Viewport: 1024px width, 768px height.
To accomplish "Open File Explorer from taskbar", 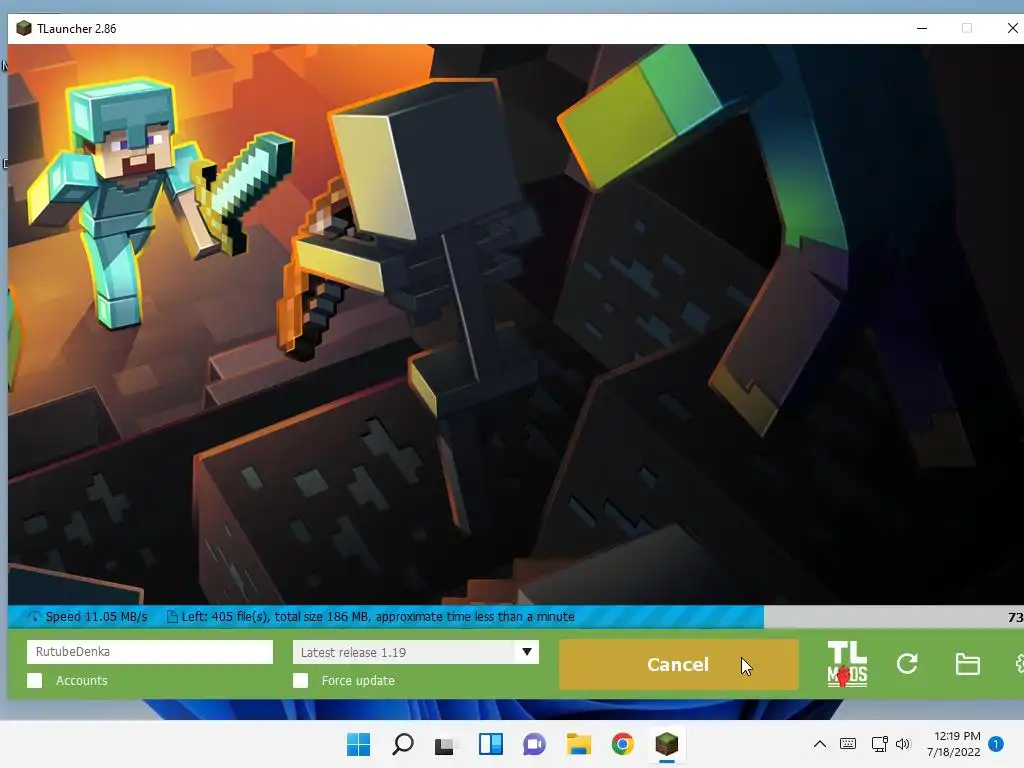I will pyautogui.click(x=578, y=744).
